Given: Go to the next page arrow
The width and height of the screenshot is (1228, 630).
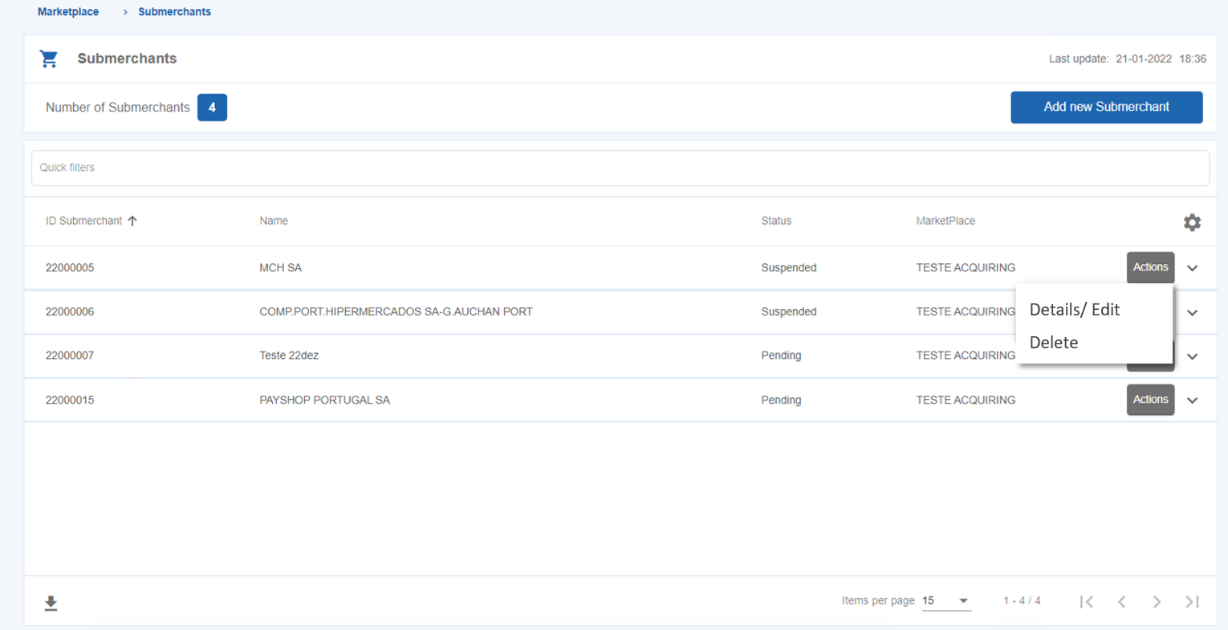Looking at the screenshot, I should pyautogui.click(x=1157, y=601).
